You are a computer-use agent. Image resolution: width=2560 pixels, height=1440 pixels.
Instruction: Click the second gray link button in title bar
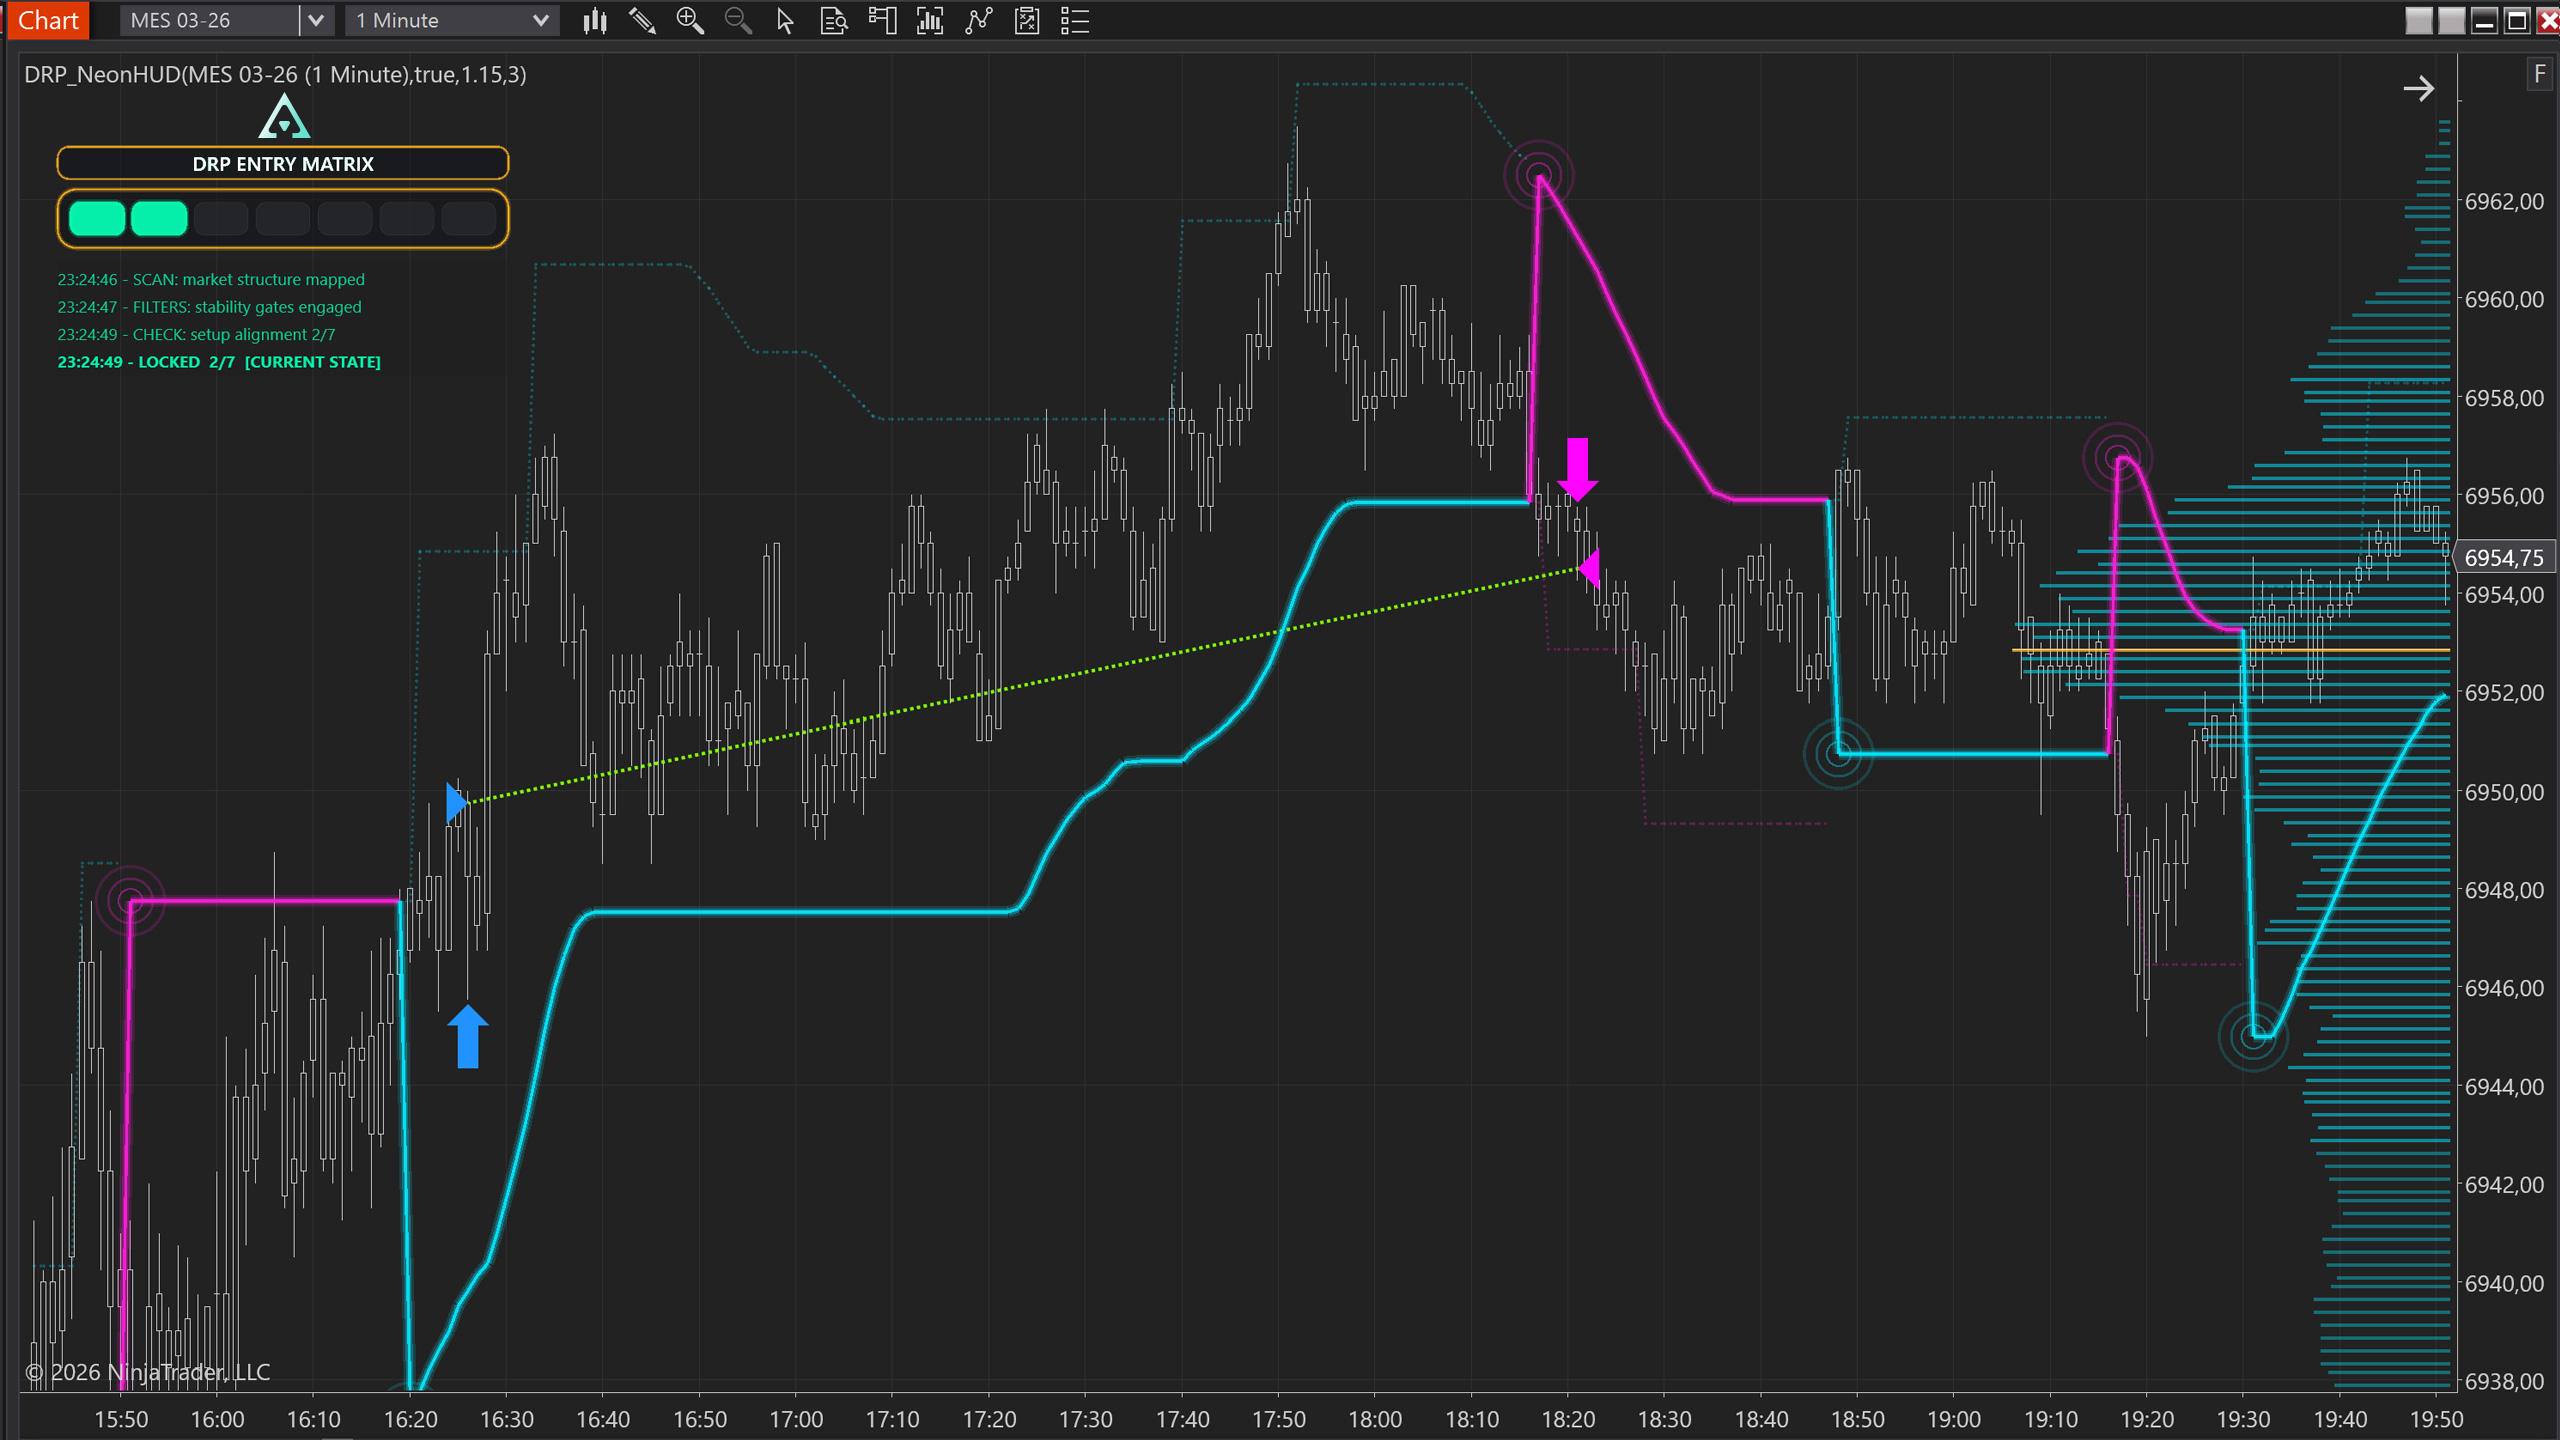click(x=2451, y=20)
